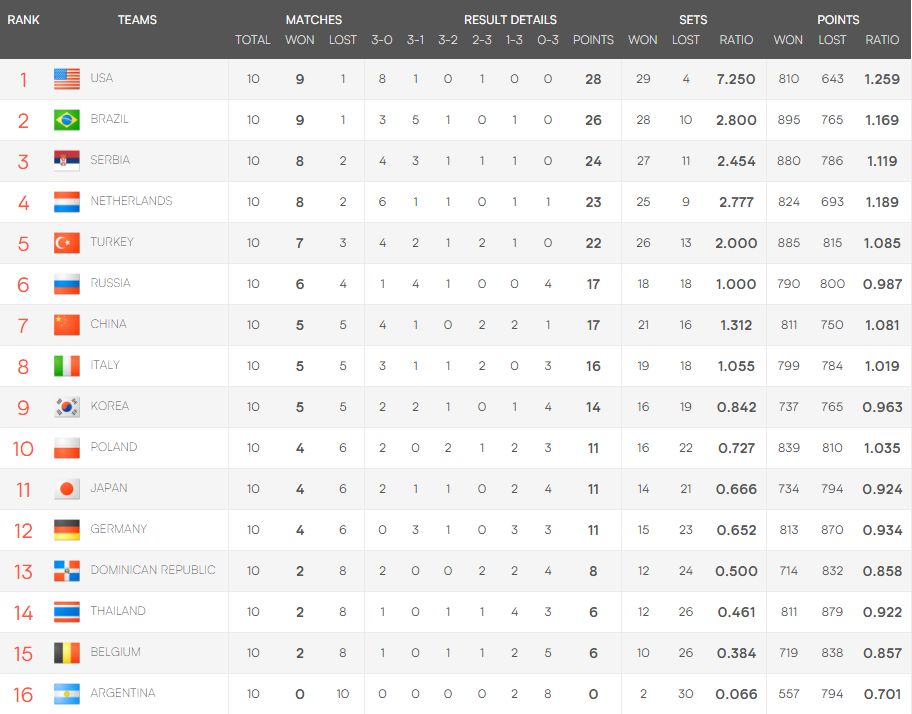Screen dimensions: 912x714
Task: Click the Japan flag icon
Action: pyautogui.click(x=67, y=488)
